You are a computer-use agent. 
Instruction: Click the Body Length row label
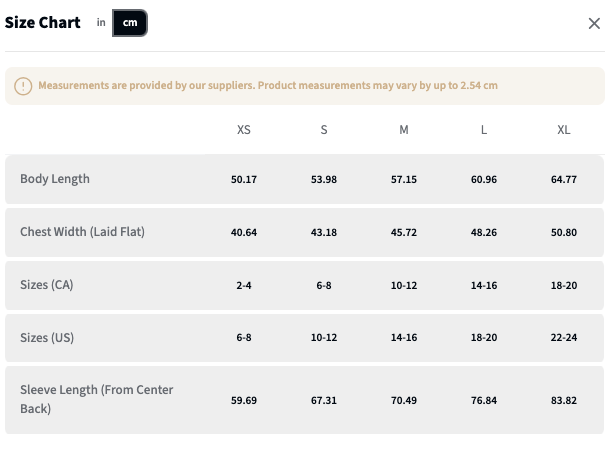[x=55, y=179]
